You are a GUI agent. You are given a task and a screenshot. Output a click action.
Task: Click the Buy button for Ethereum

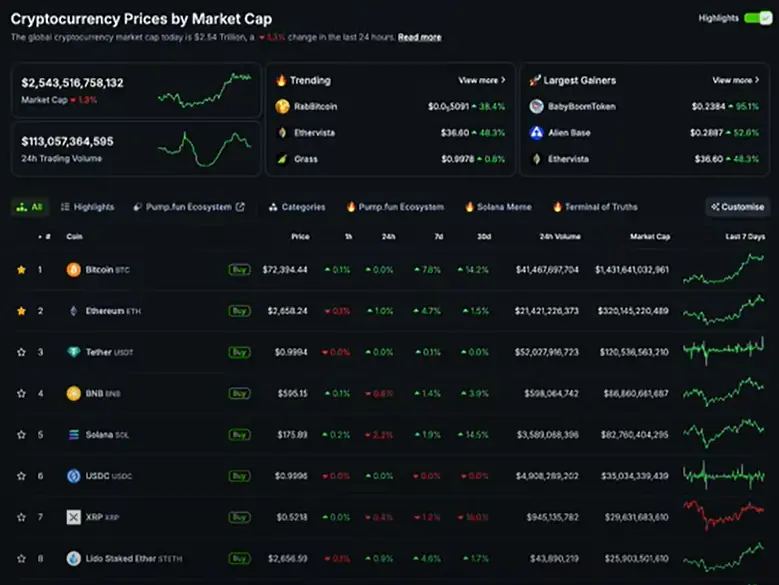tap(239, 311)
